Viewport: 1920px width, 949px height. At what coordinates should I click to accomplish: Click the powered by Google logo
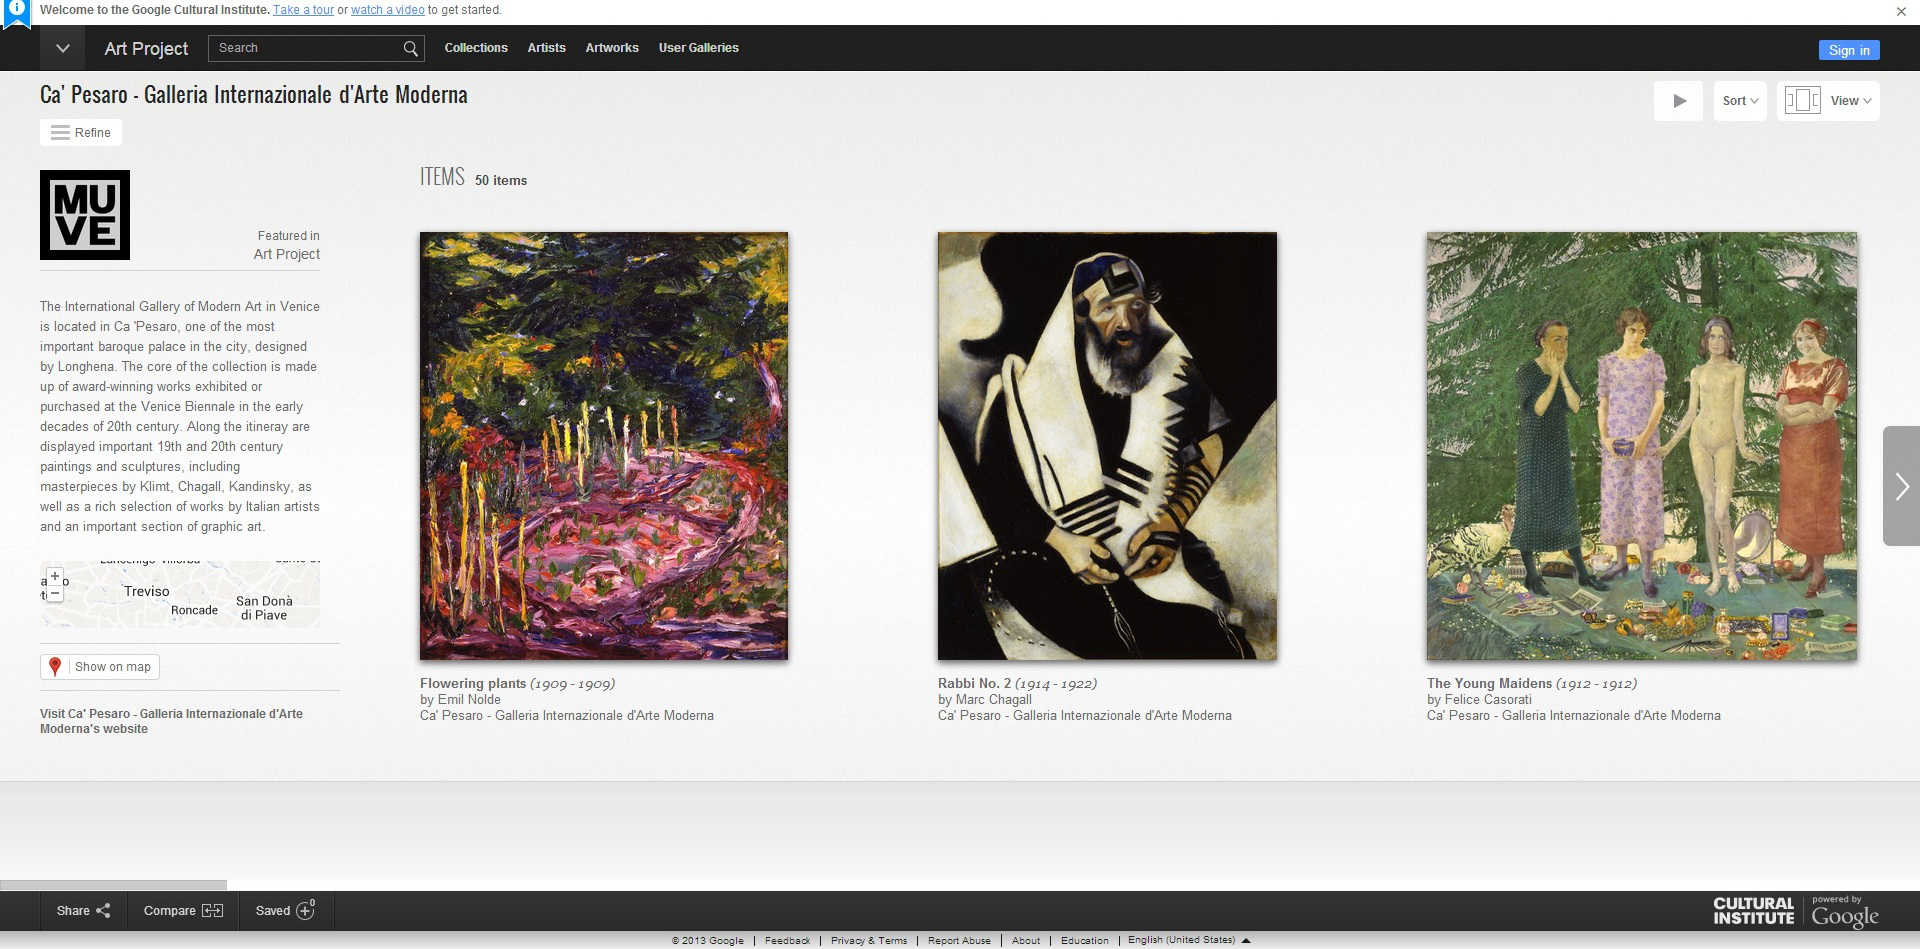point(1845,912)
